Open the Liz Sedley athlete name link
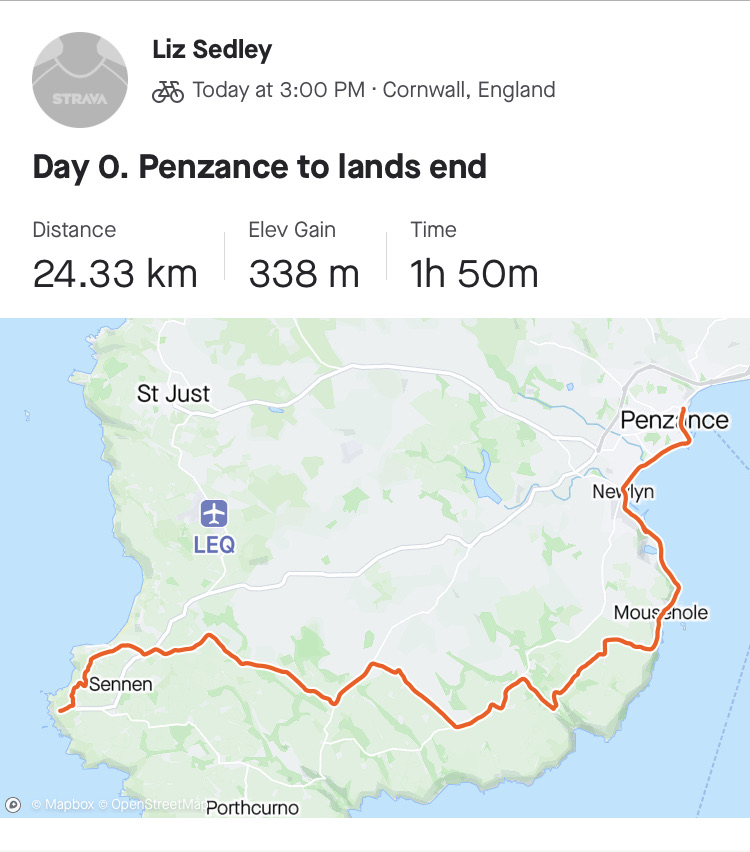The image size is (750, 852). pos(212,49)
